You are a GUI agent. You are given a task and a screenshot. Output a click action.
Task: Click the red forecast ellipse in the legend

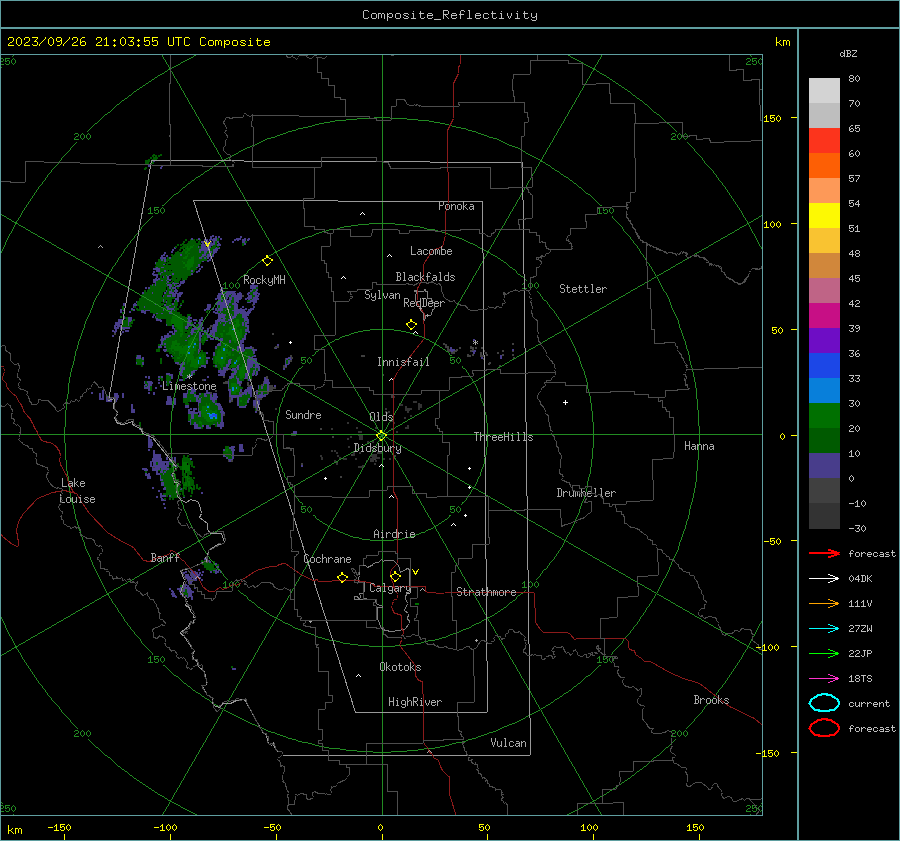[x=824, y=728]
